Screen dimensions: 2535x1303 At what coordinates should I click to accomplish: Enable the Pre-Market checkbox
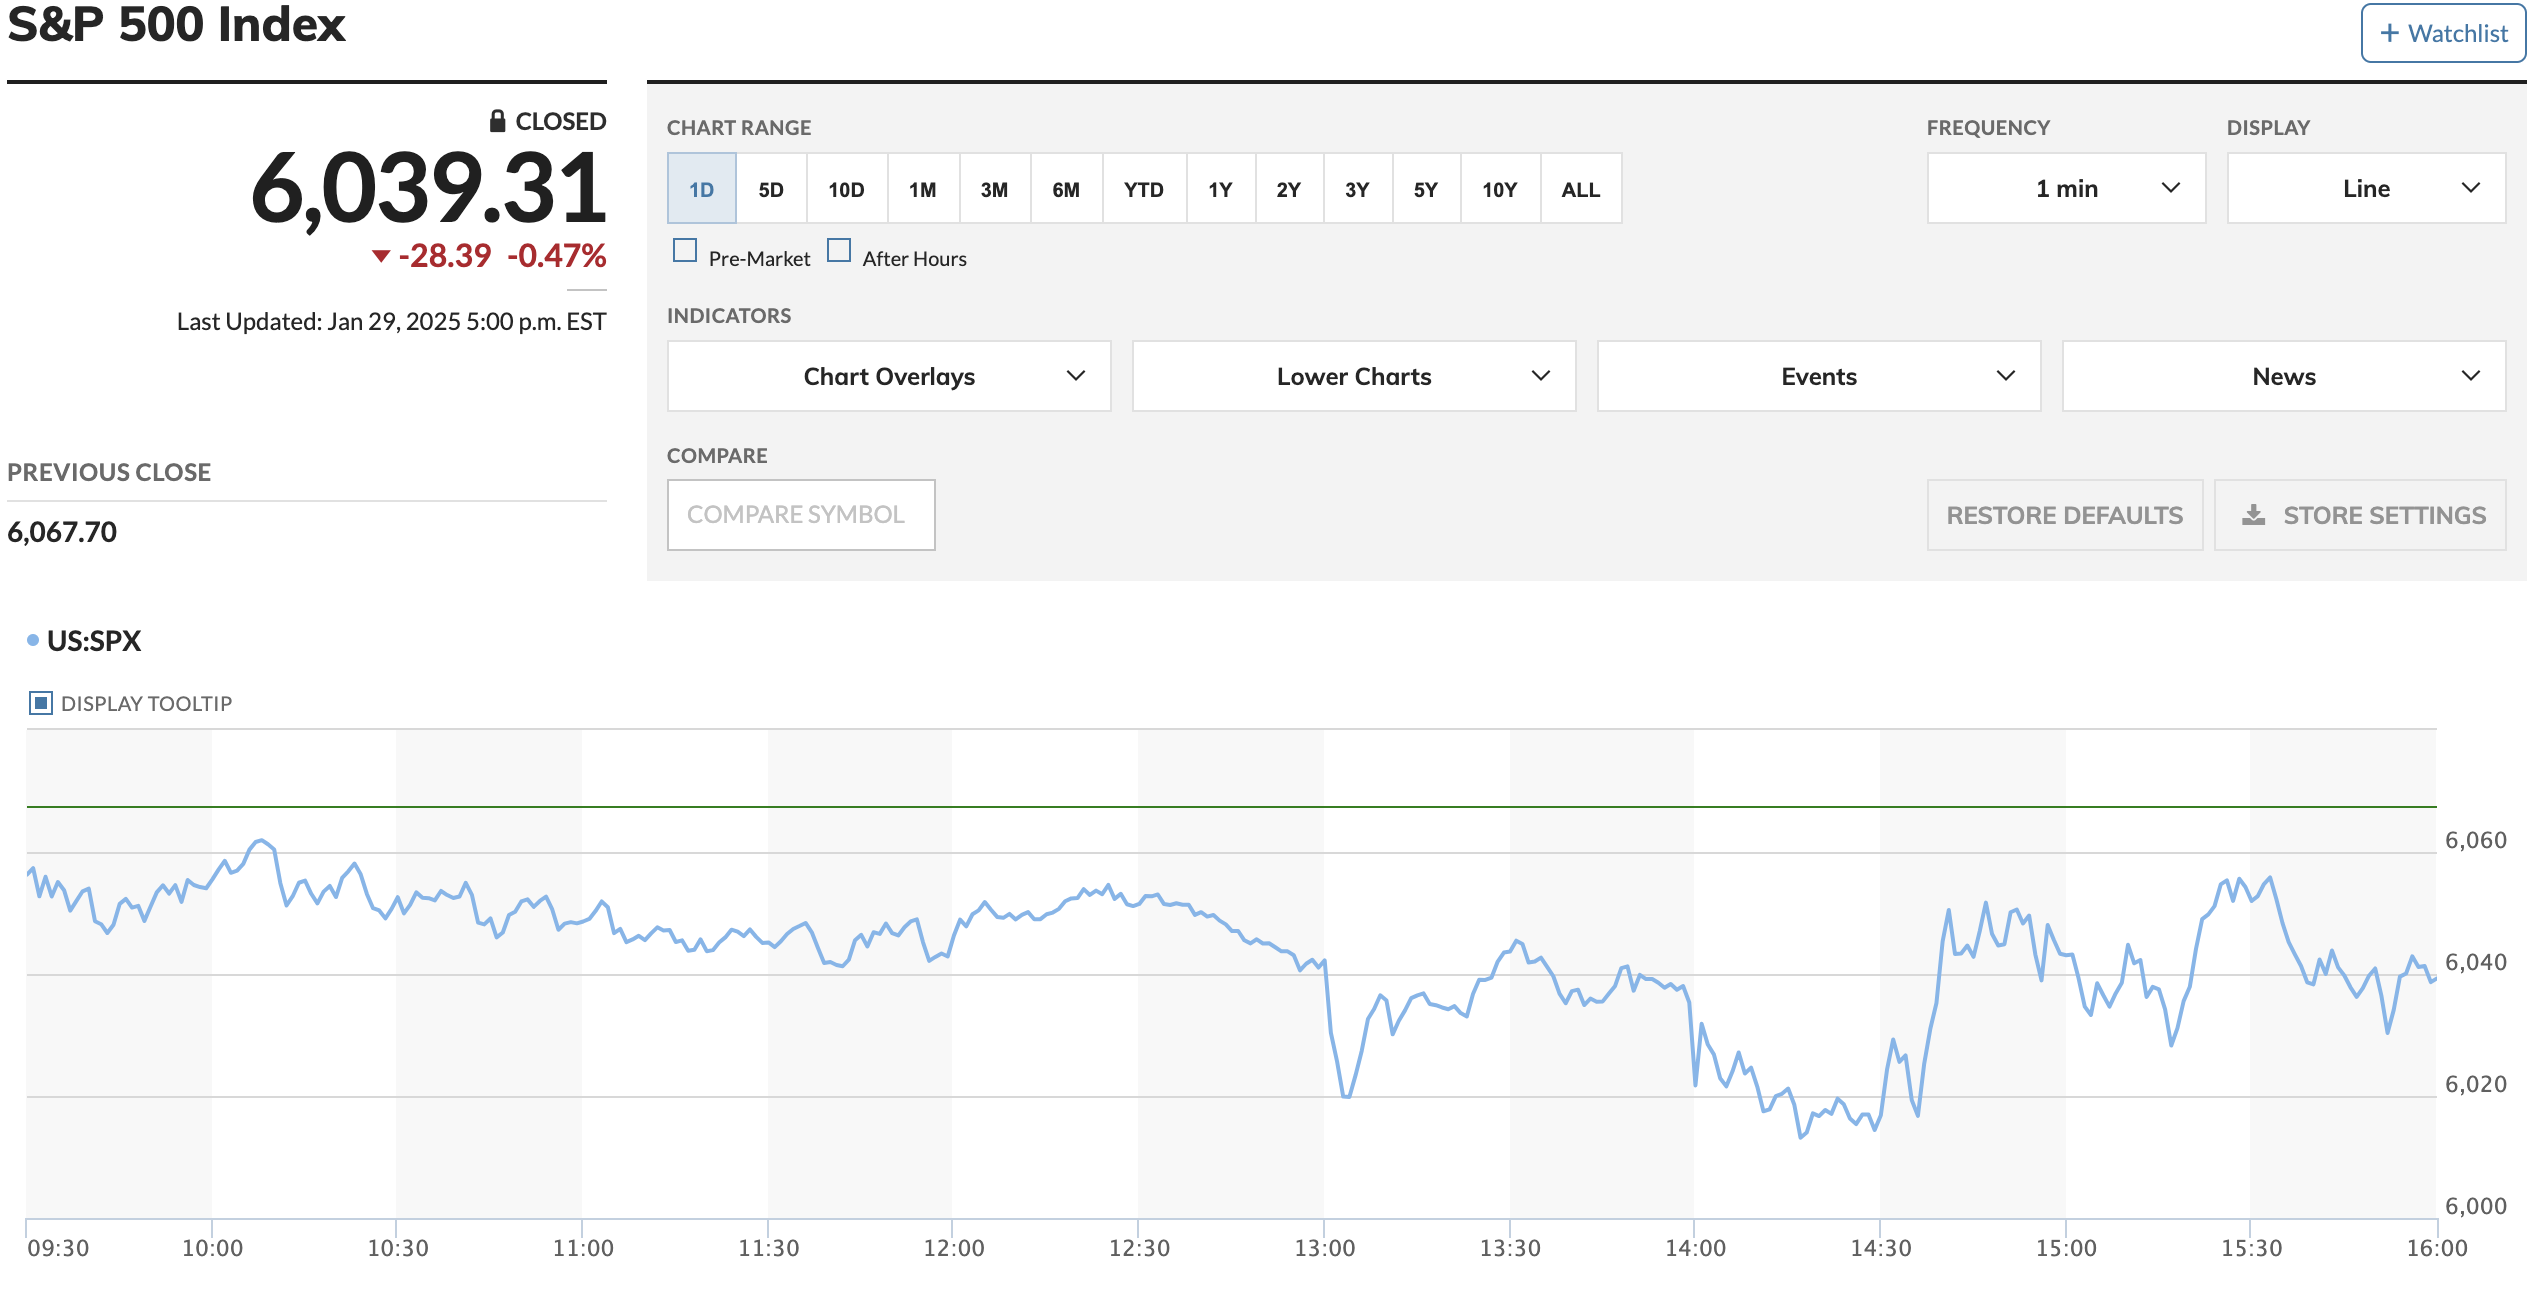(x=685, y=250)
